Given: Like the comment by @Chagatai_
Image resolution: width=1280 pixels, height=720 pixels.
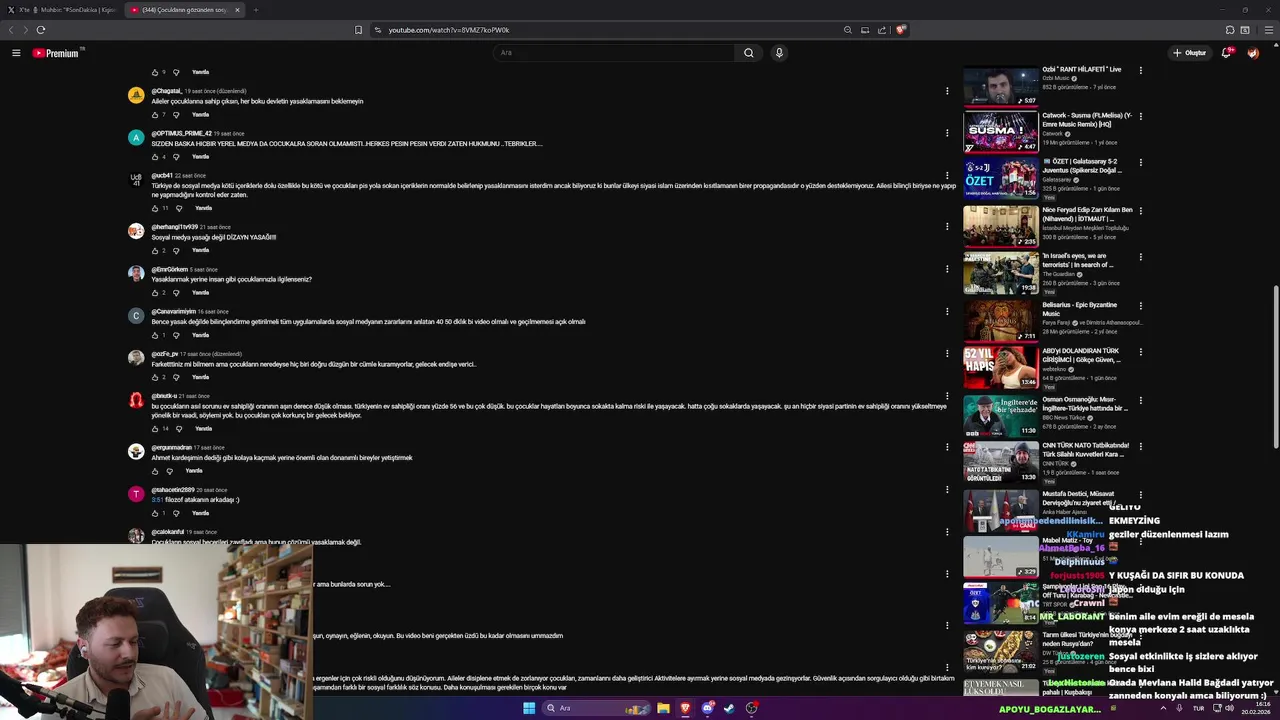Looking at the screenshot, I should pyautogui.click(x=155, y=115).
